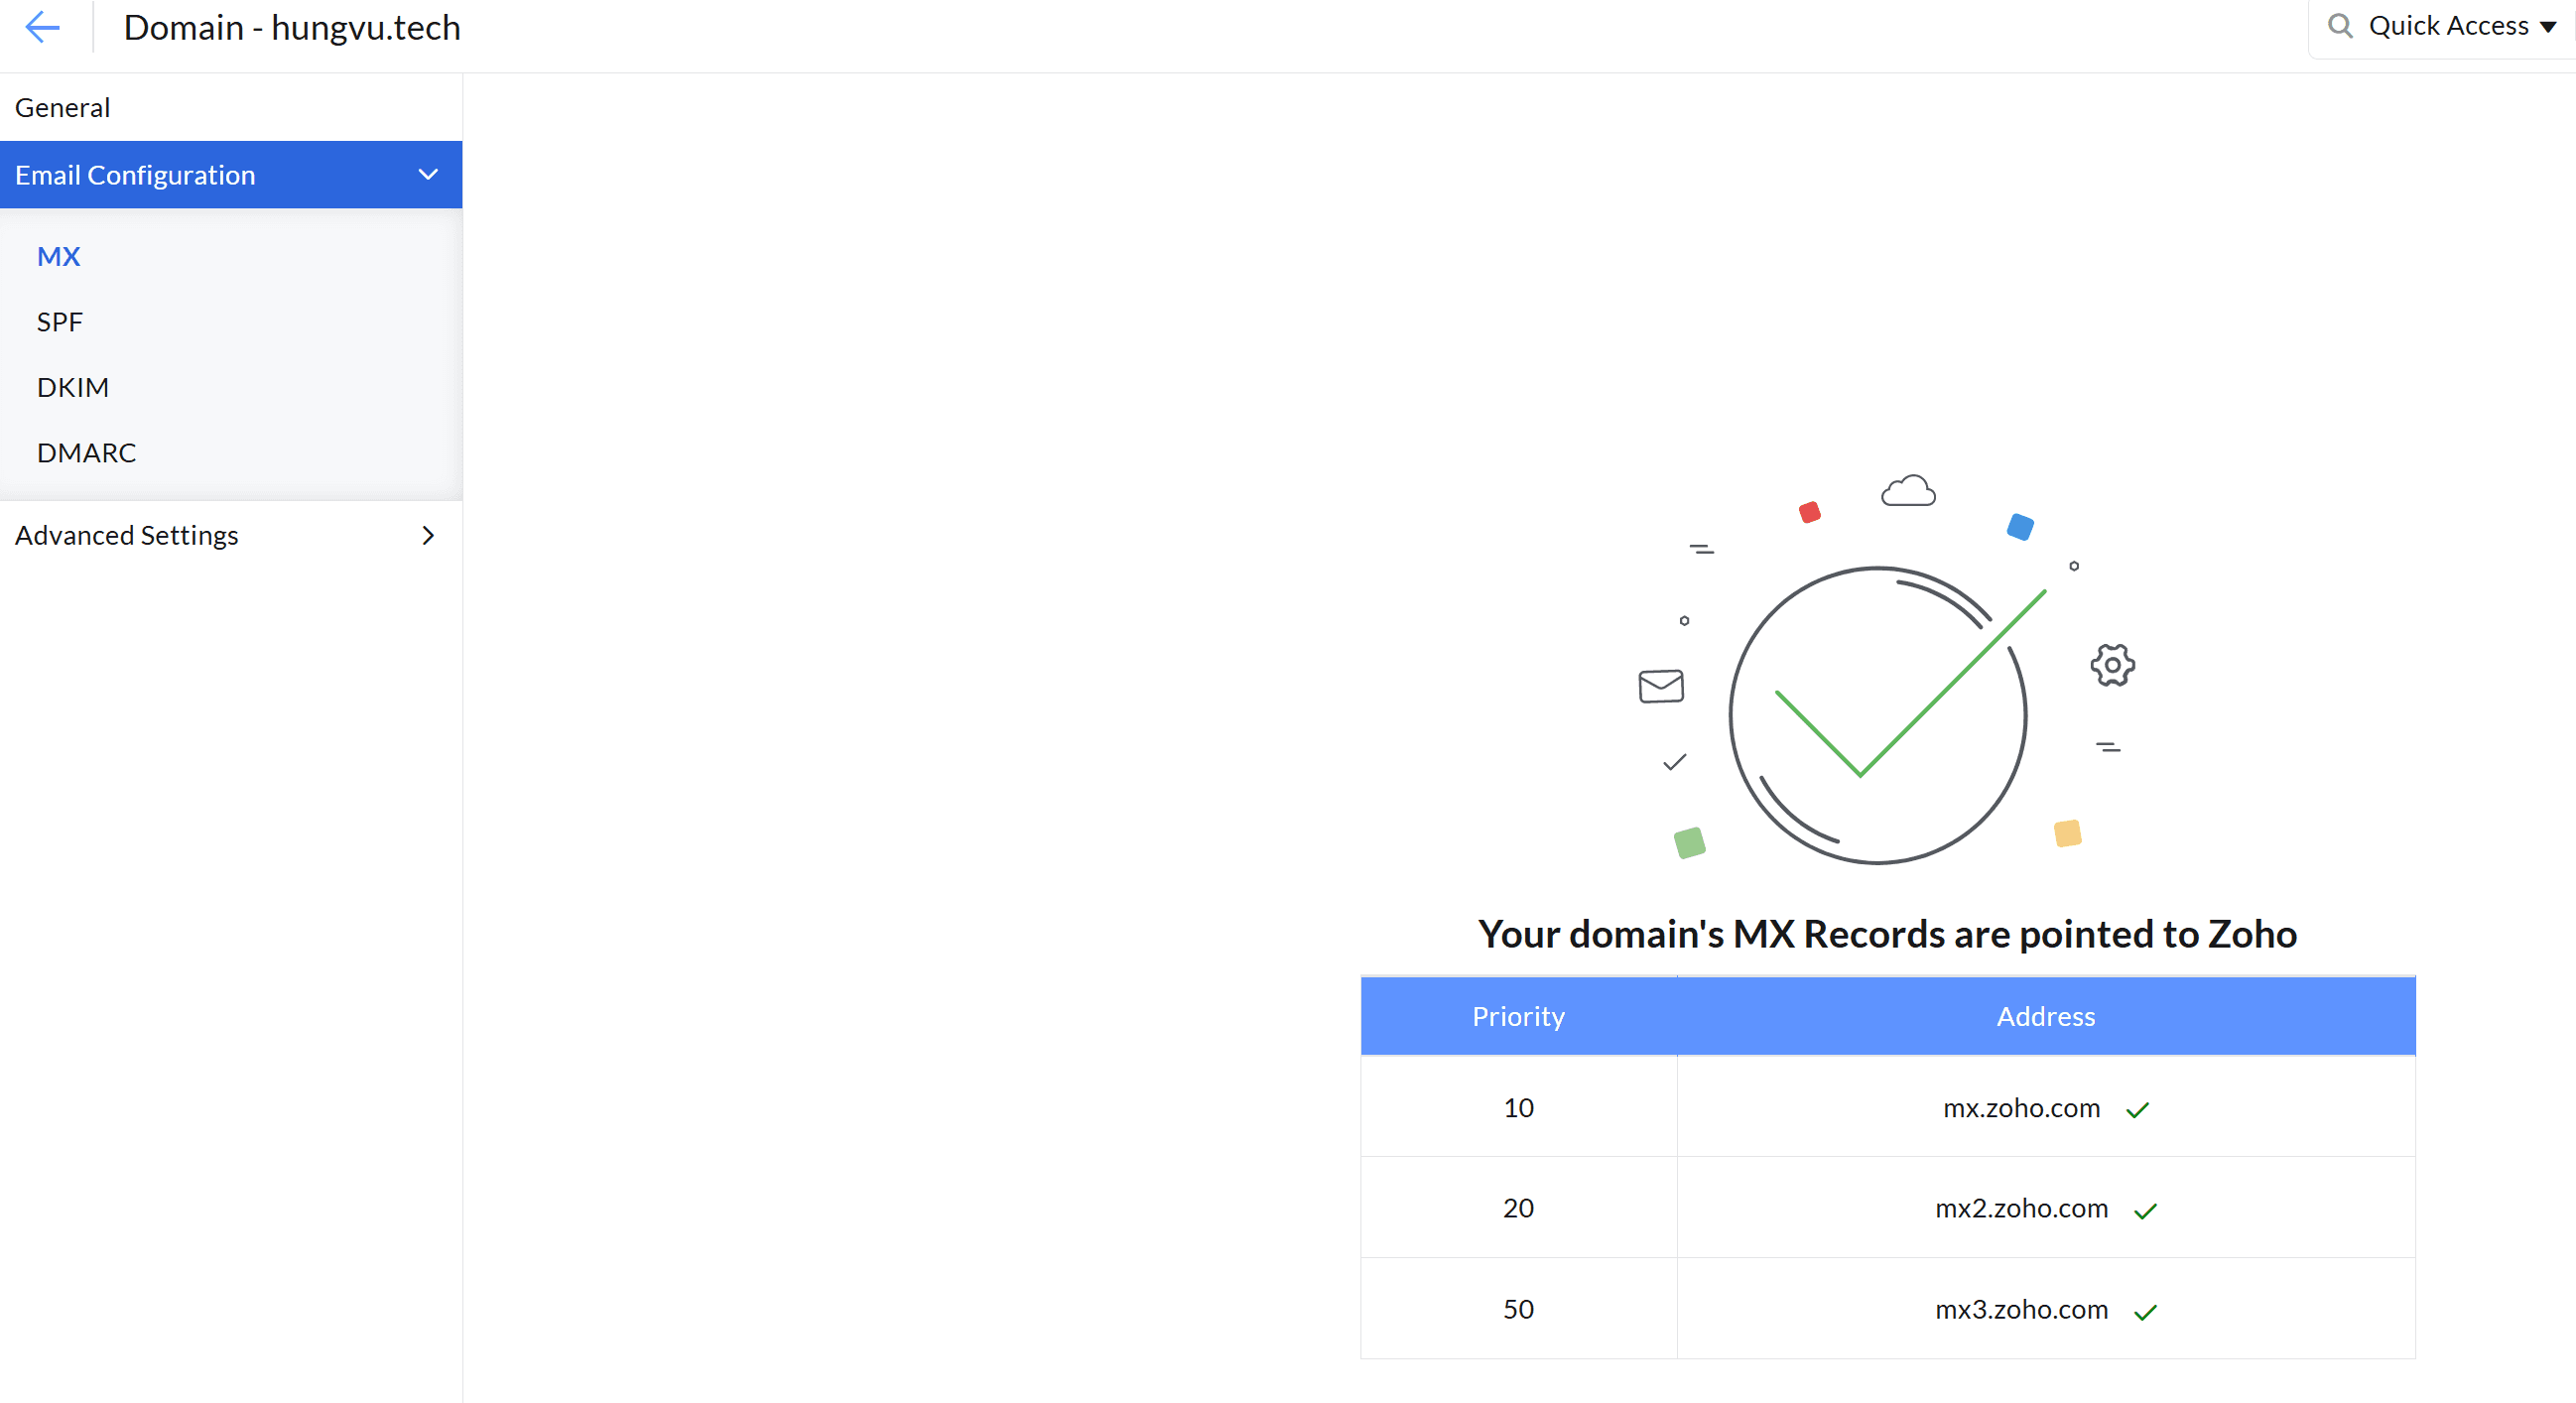2576x1403 pixels.
Task: Select the MX section in the sidebar
Action: coord(58,256)
